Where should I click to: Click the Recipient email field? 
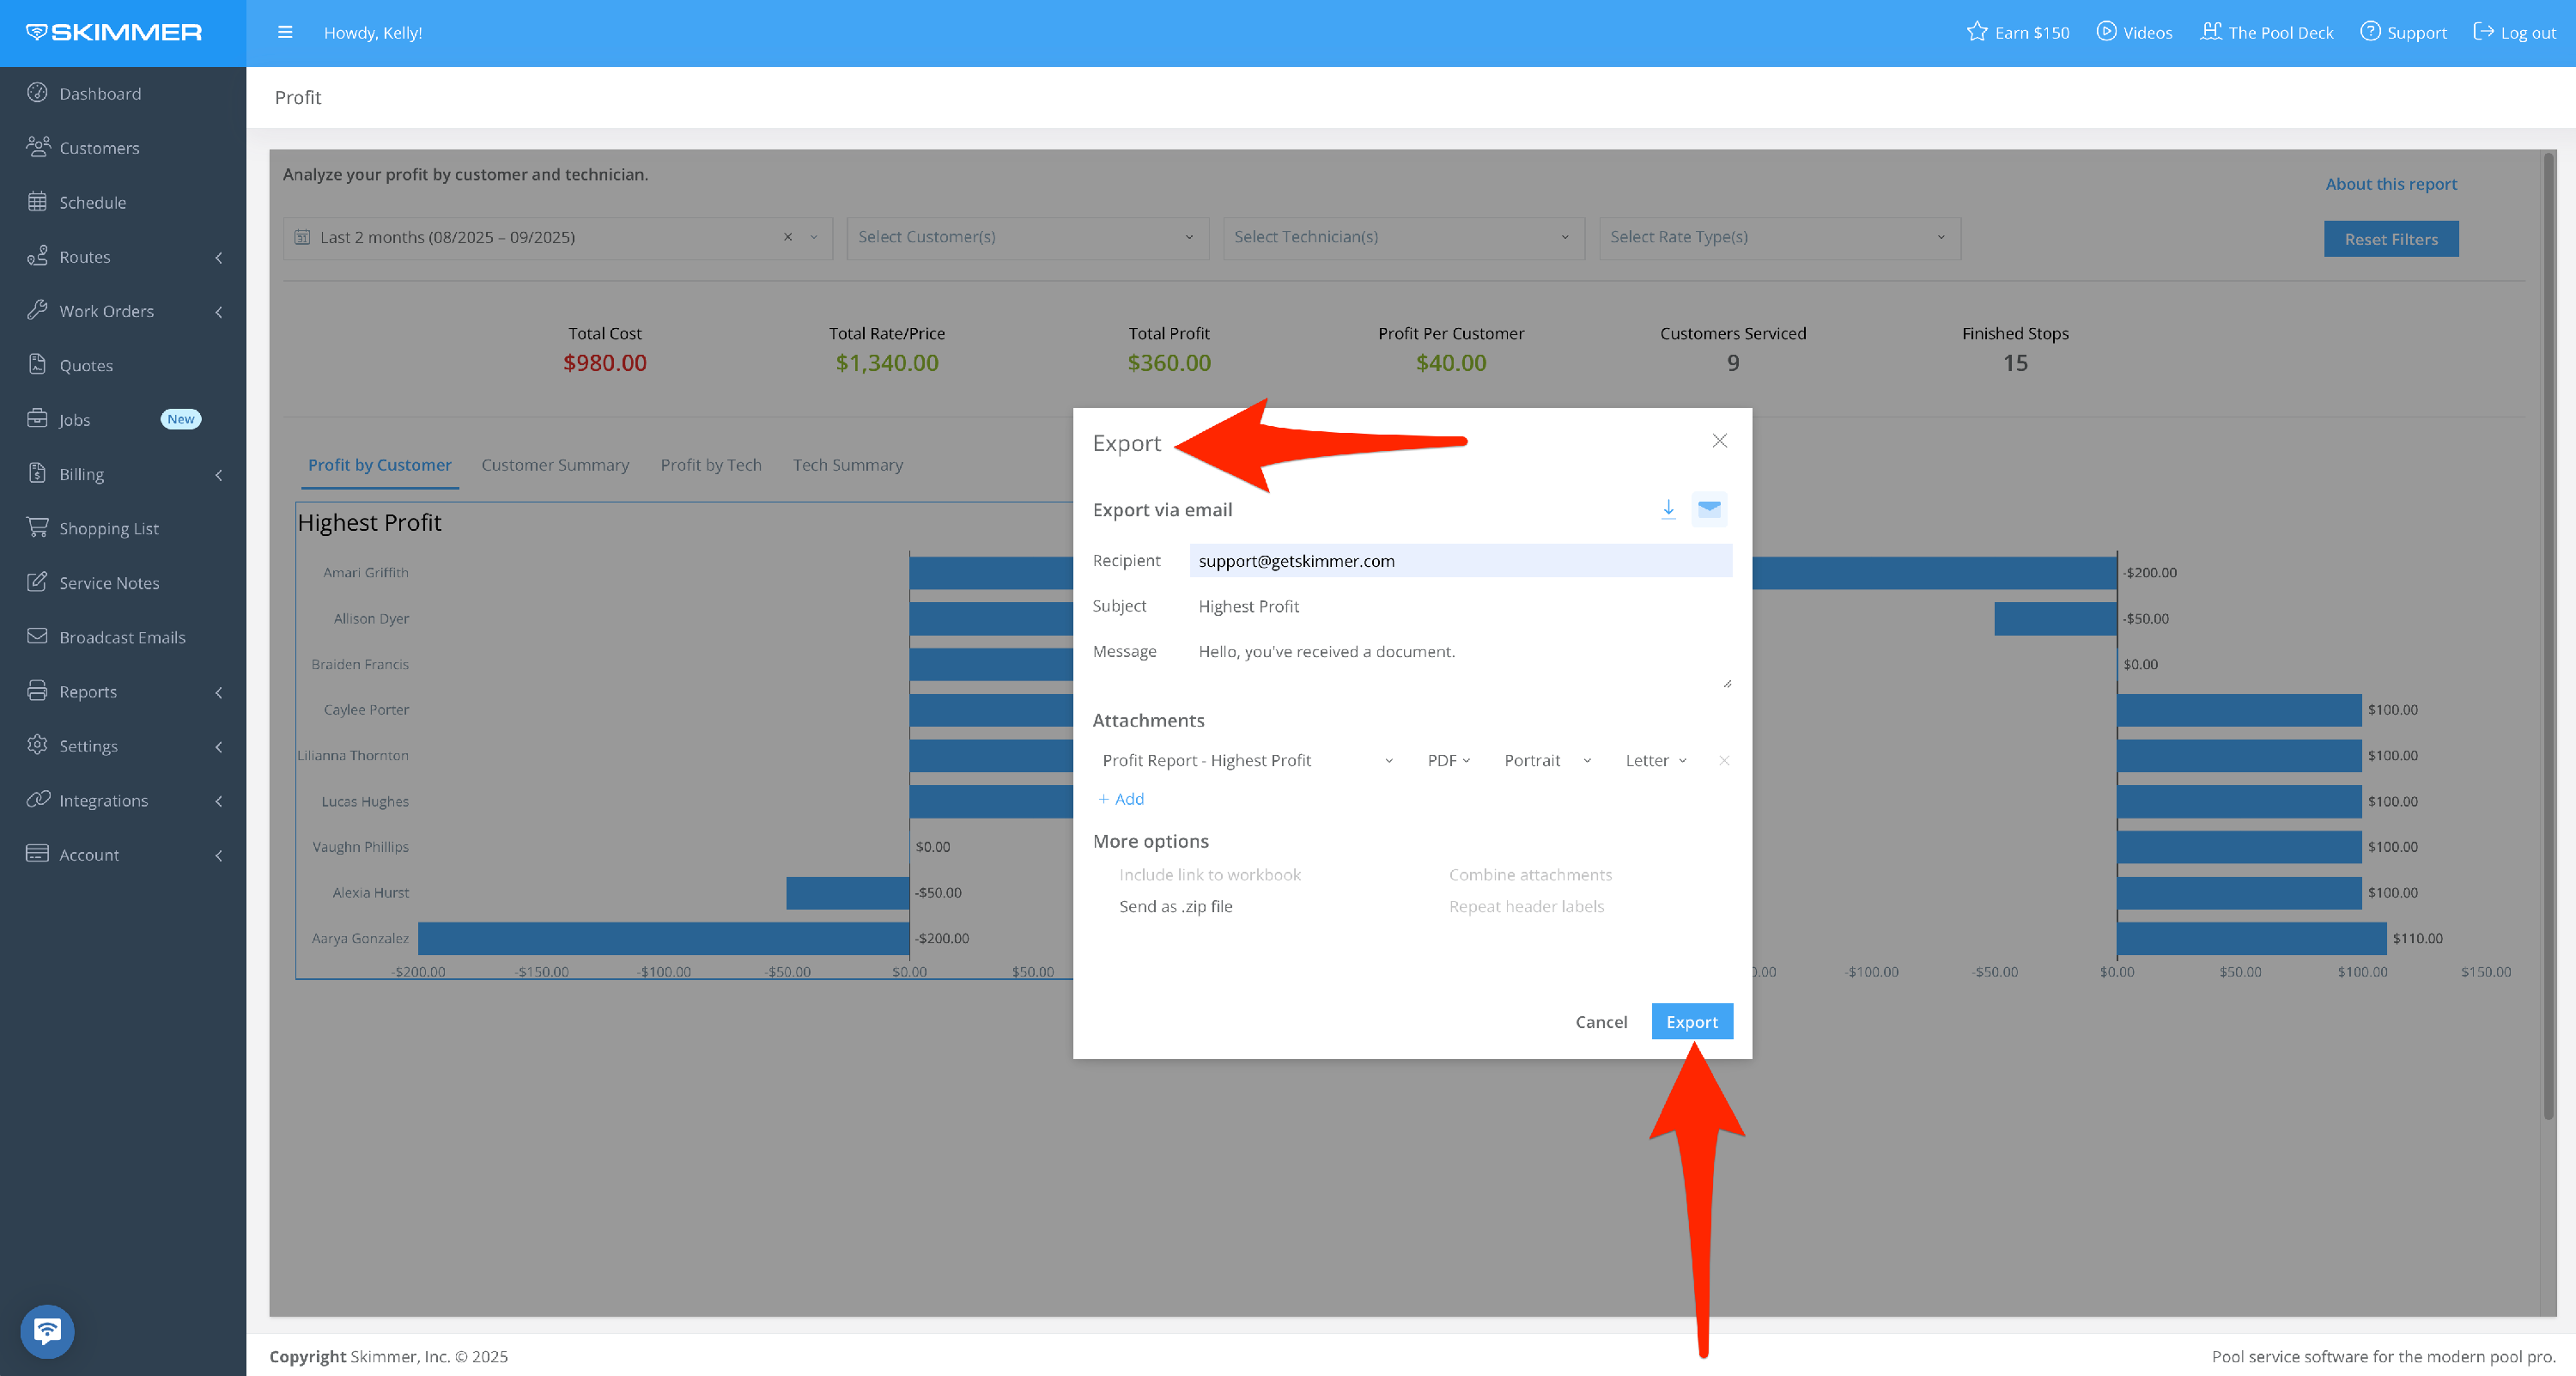[1459, 561]
